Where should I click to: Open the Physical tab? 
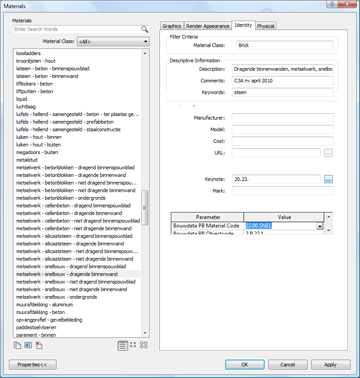coord(266,26)
